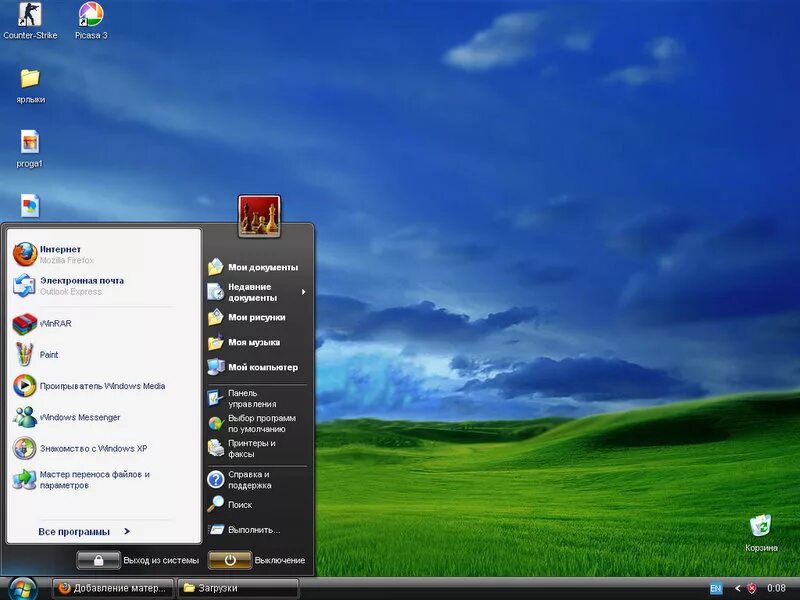Select Picasa 3 desktop shortcut
This screenshot has height=600, width=800.
coord(91,20)
